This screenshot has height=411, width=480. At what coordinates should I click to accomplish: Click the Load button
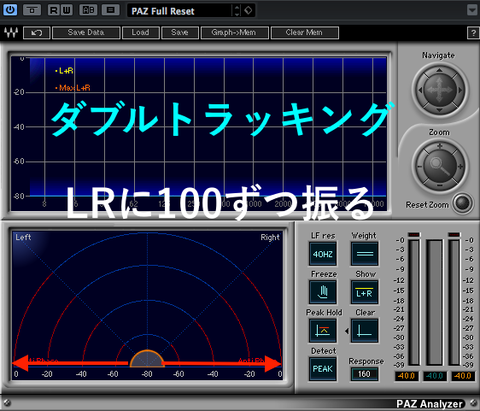140,33
